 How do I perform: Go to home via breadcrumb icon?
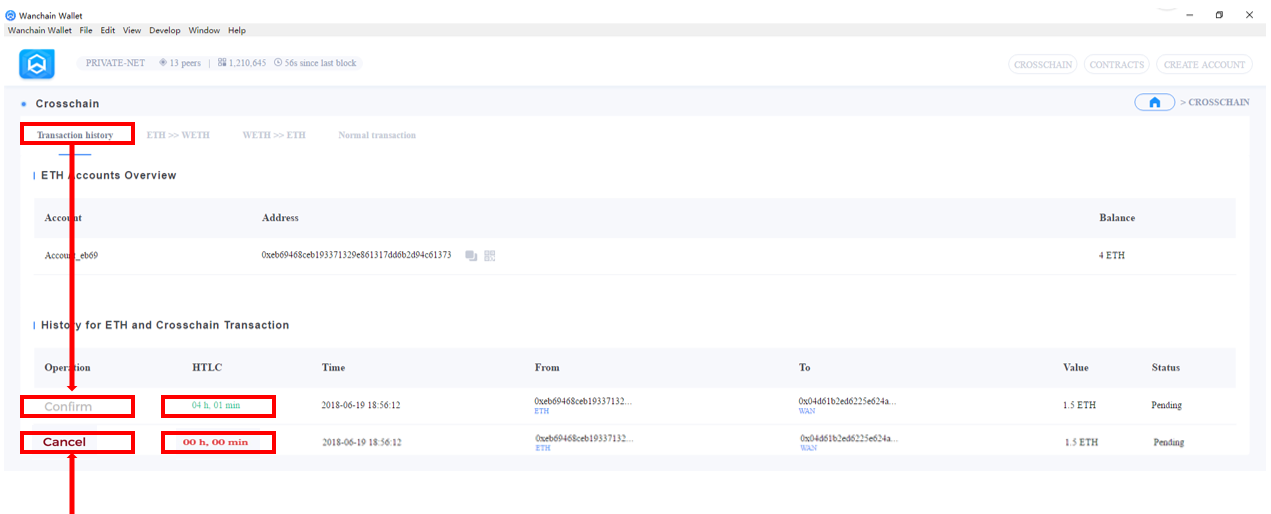click(1154, 102)
